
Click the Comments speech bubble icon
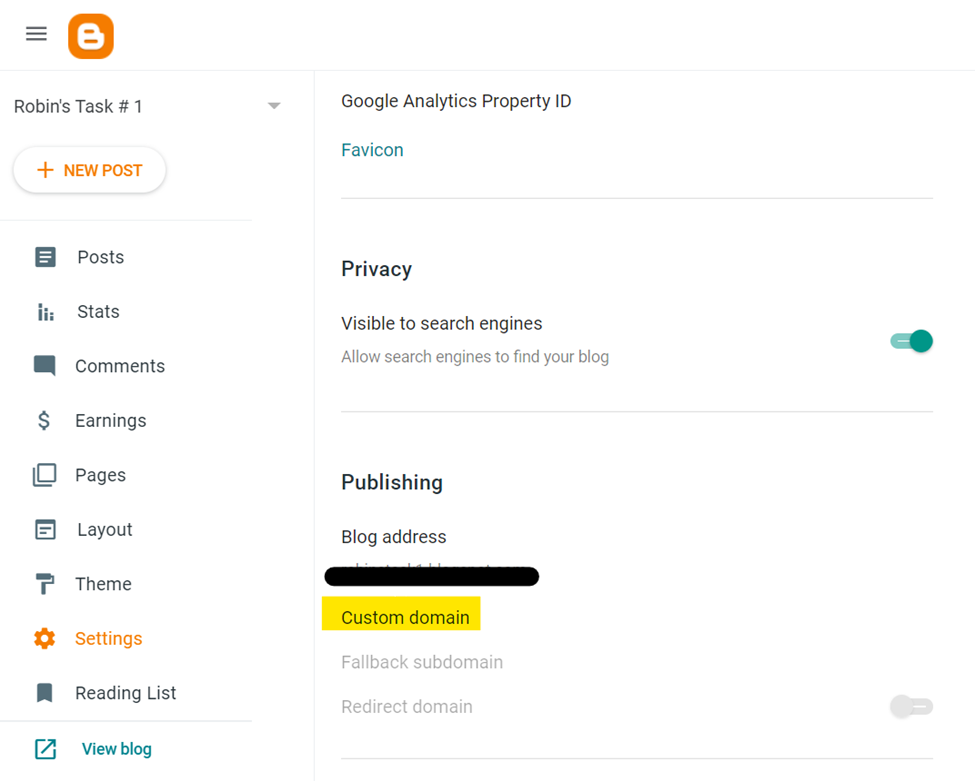[45, 366]
